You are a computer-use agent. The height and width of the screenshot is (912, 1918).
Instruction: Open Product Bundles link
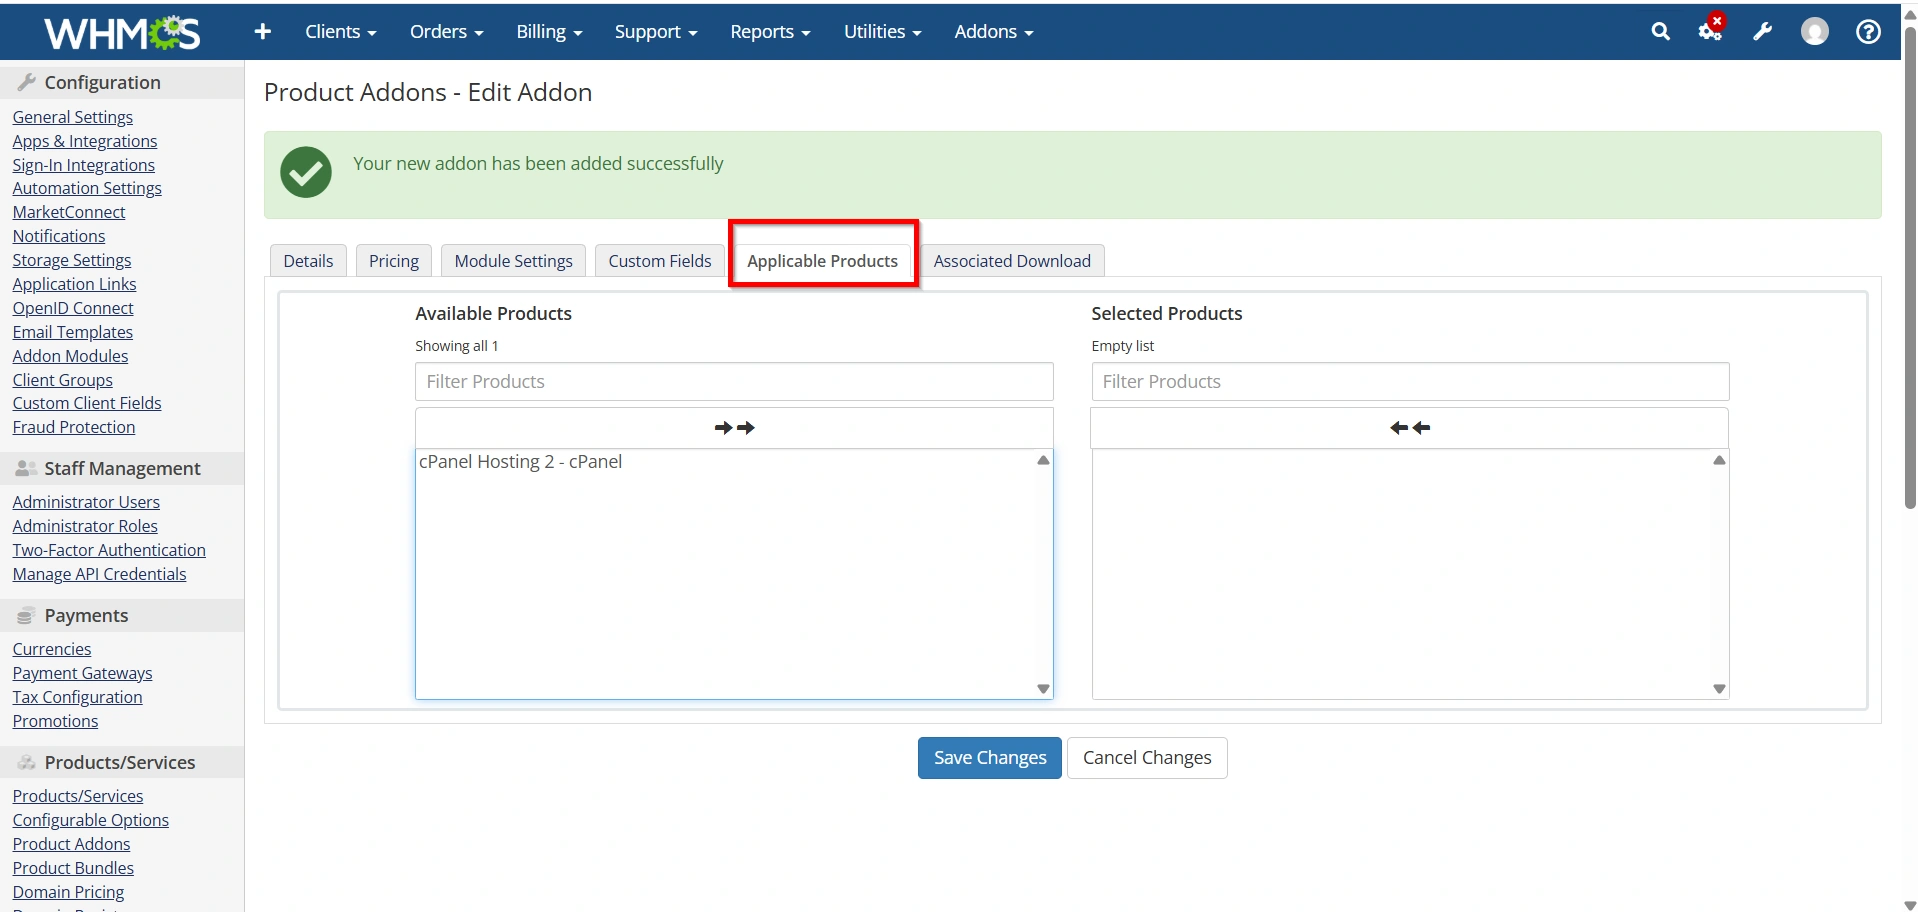click(x=73, y=868)
